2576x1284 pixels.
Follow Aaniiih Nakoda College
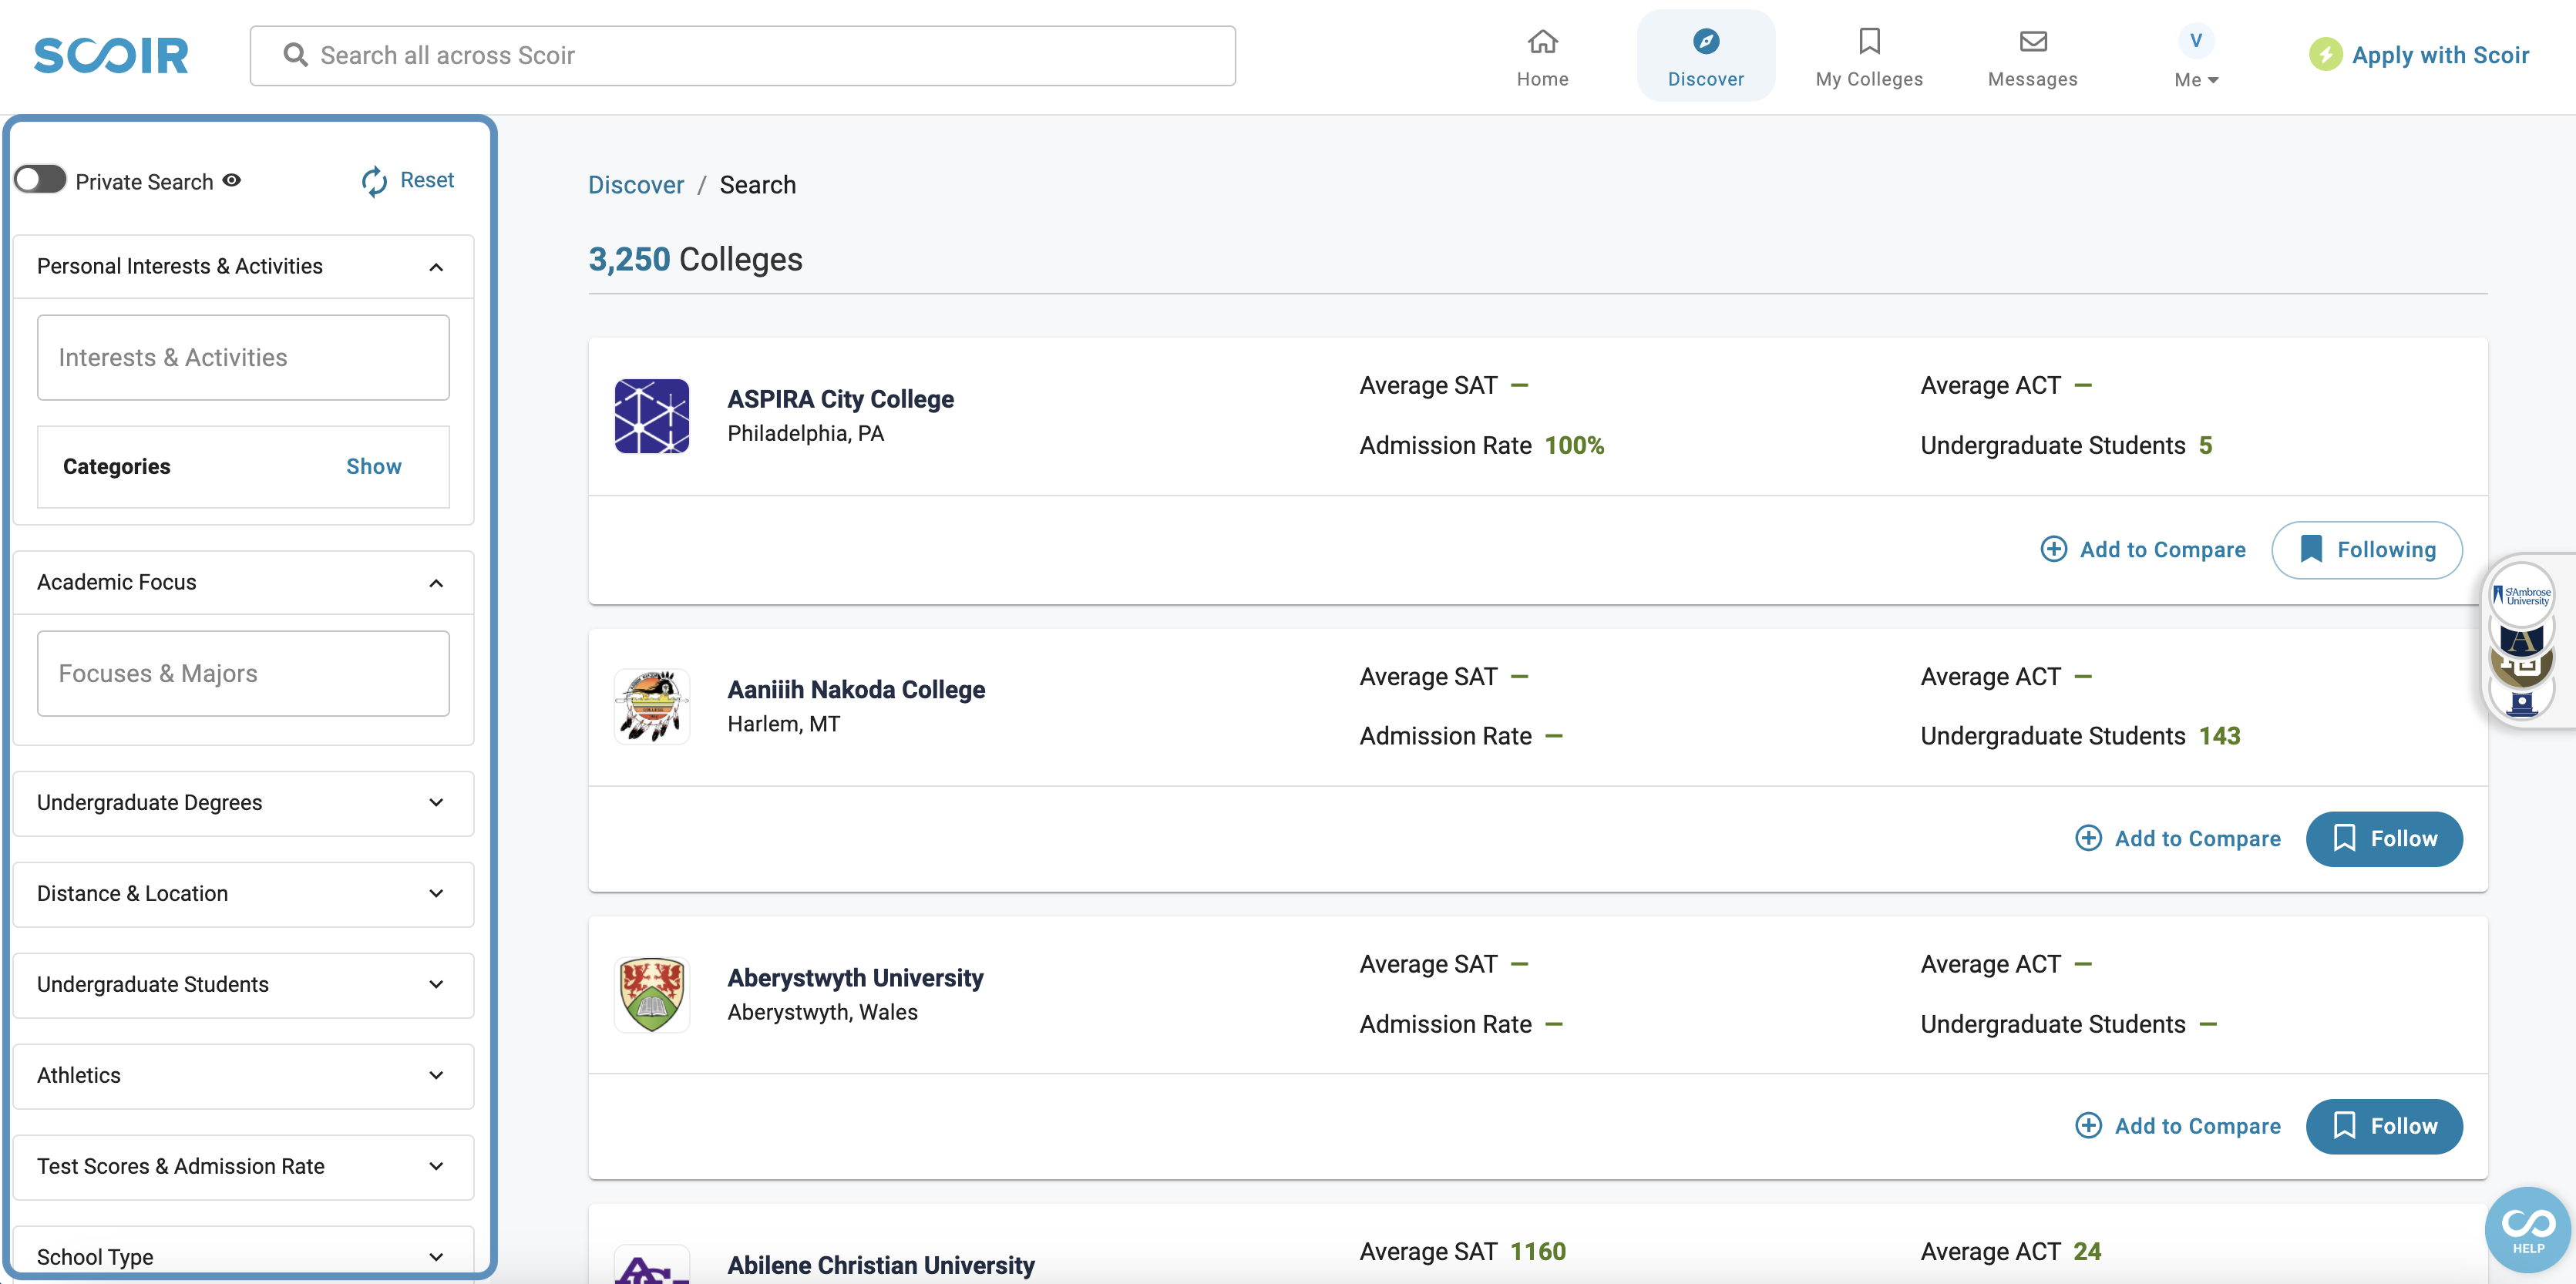(x=2384, y=839)
